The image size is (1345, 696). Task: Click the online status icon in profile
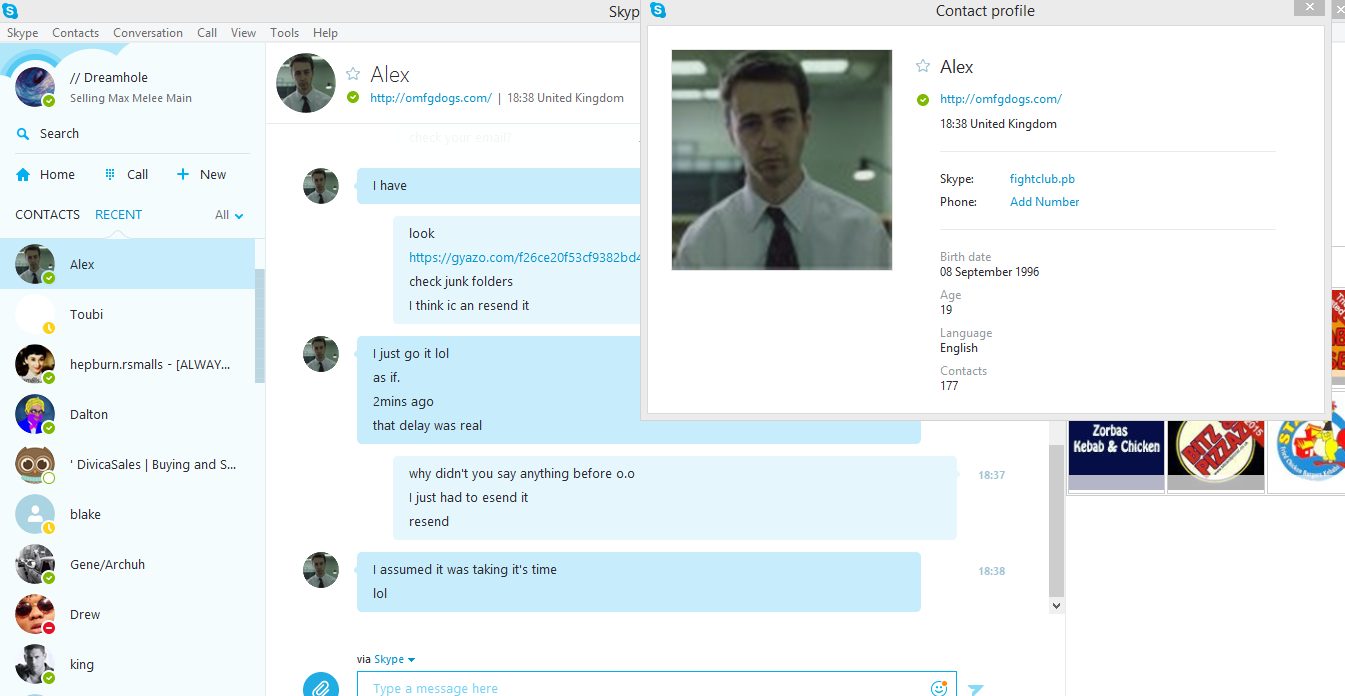tap(923, 100)
